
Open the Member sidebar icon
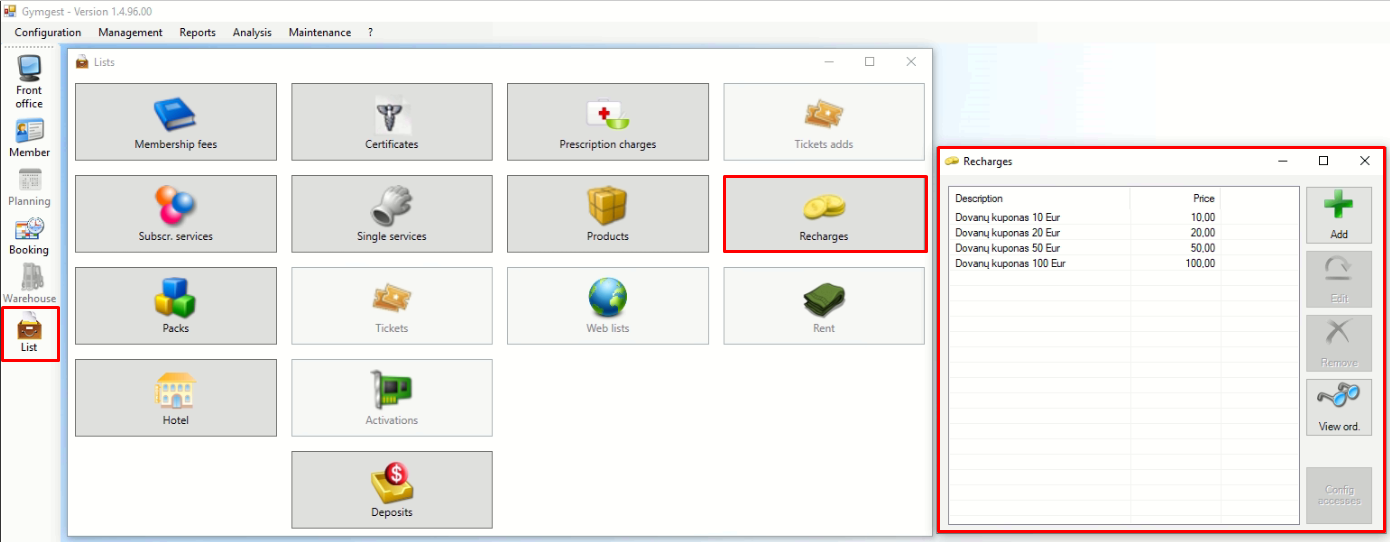click(29, 139)
